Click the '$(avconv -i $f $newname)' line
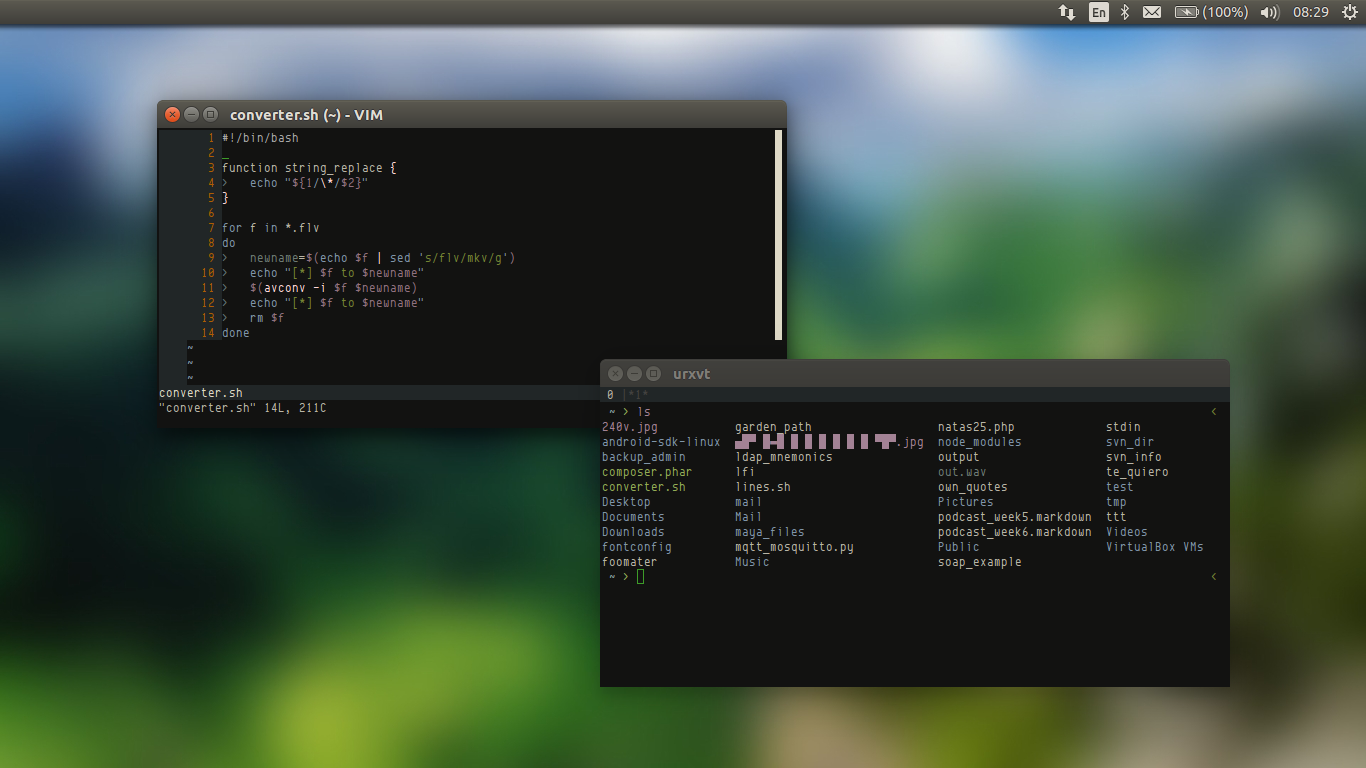1366x768 pixels. coord(333,288)
